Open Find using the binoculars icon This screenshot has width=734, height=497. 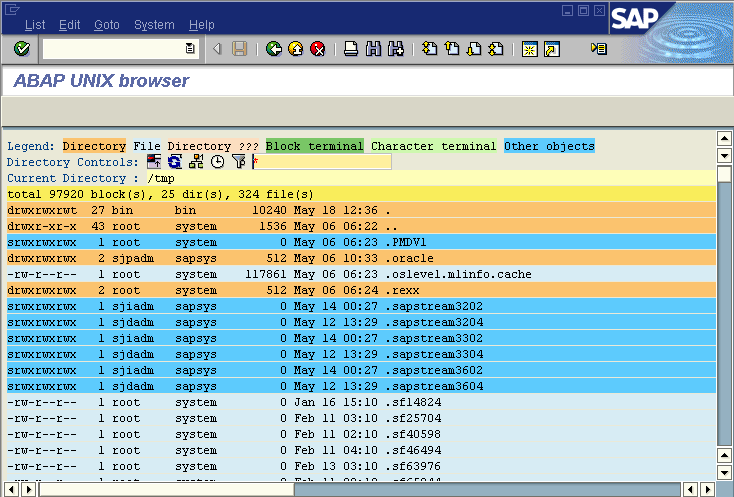point(373,49)
